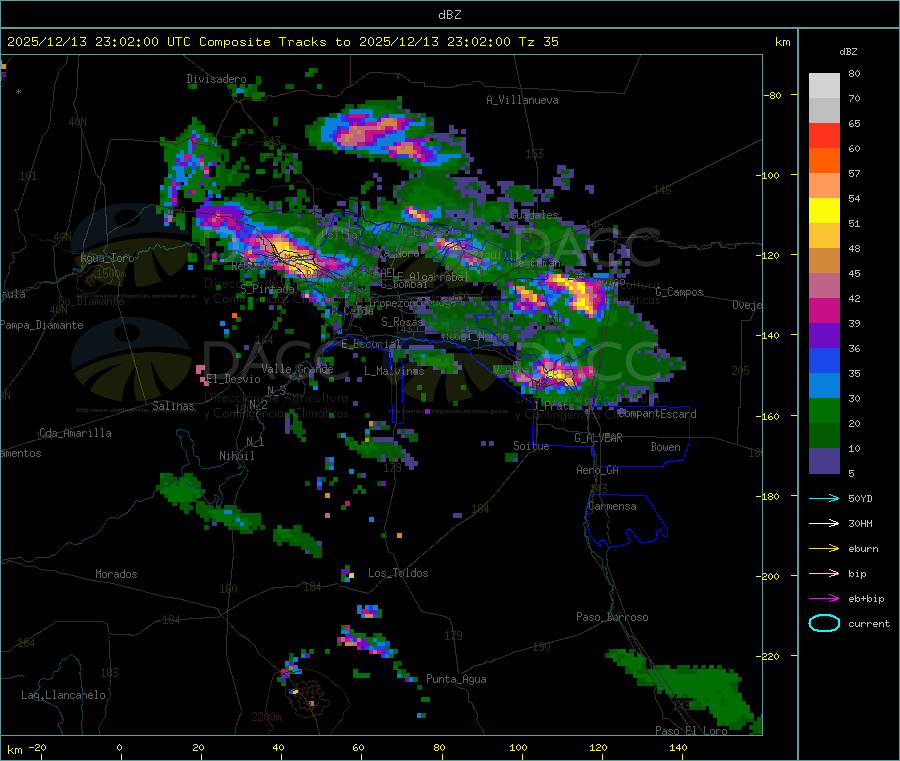Select the blue 35 dBZ color swatch
This screenshot has height=761, width=900.
[824, 361]
